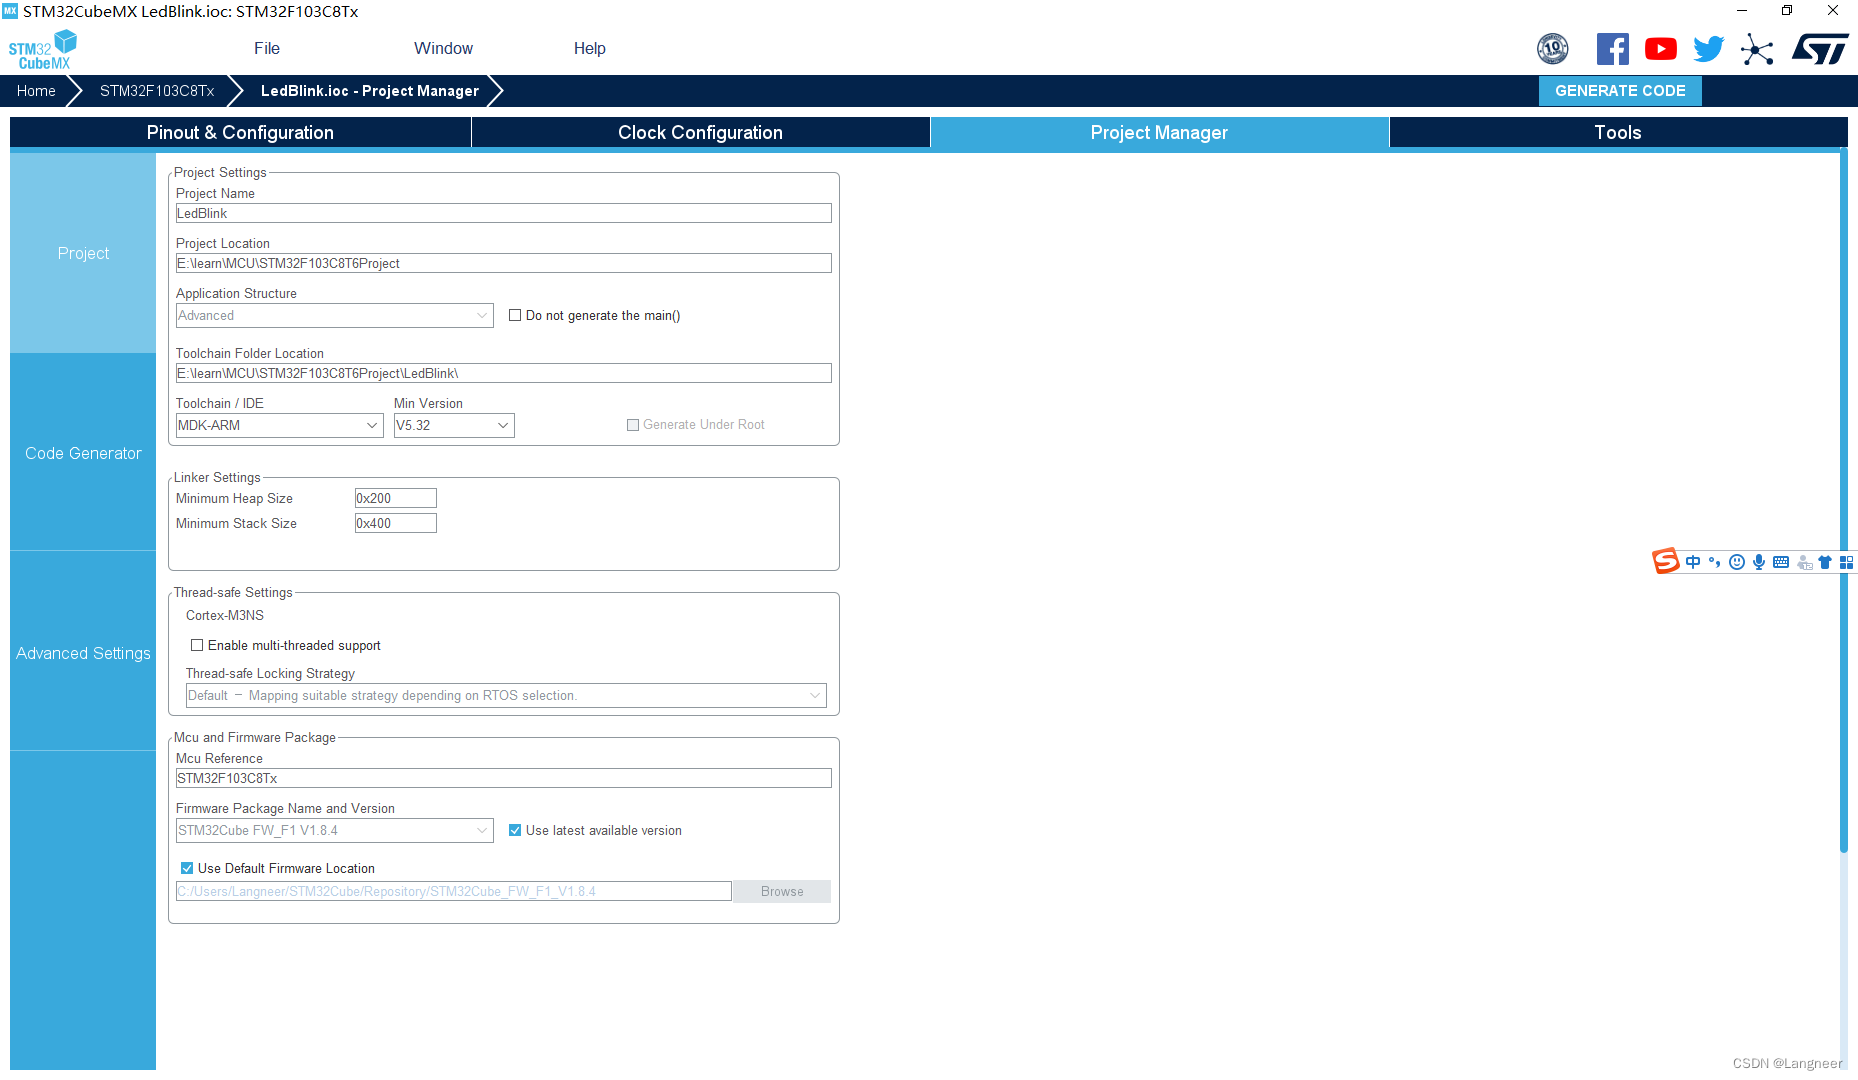Click the STM32F103C8Tx breadcrumb
The width and height of the screenshot is (1858, 1080).
157,90
